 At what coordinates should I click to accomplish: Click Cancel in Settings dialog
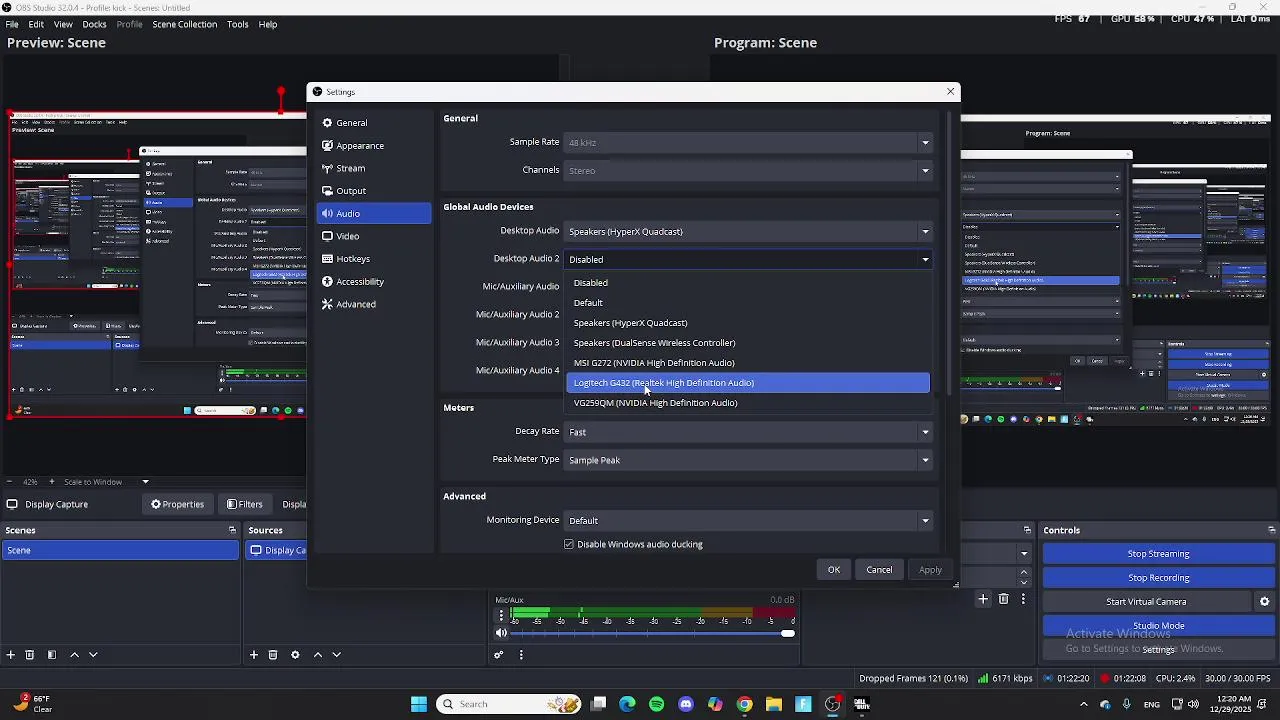(x=879, y=570)
